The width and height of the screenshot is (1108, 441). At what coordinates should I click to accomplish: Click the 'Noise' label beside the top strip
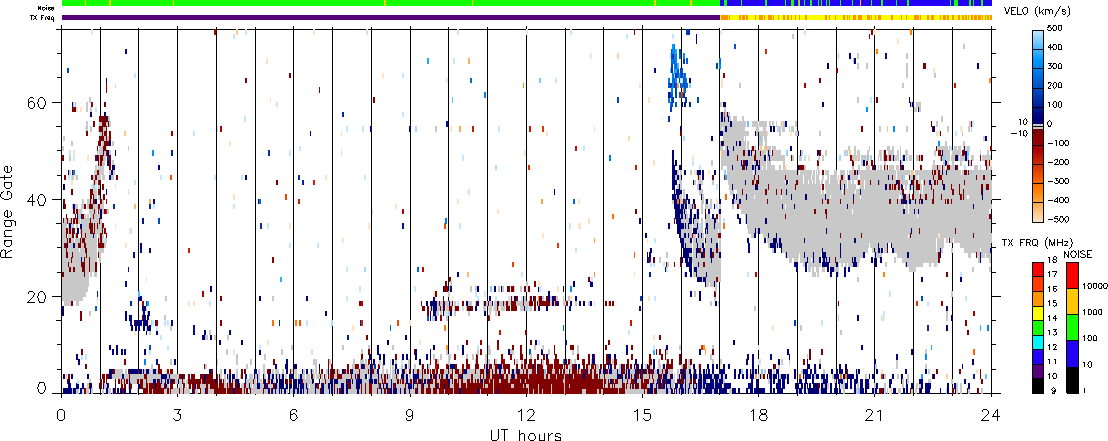pyautogui.click(x=47, y=7)
